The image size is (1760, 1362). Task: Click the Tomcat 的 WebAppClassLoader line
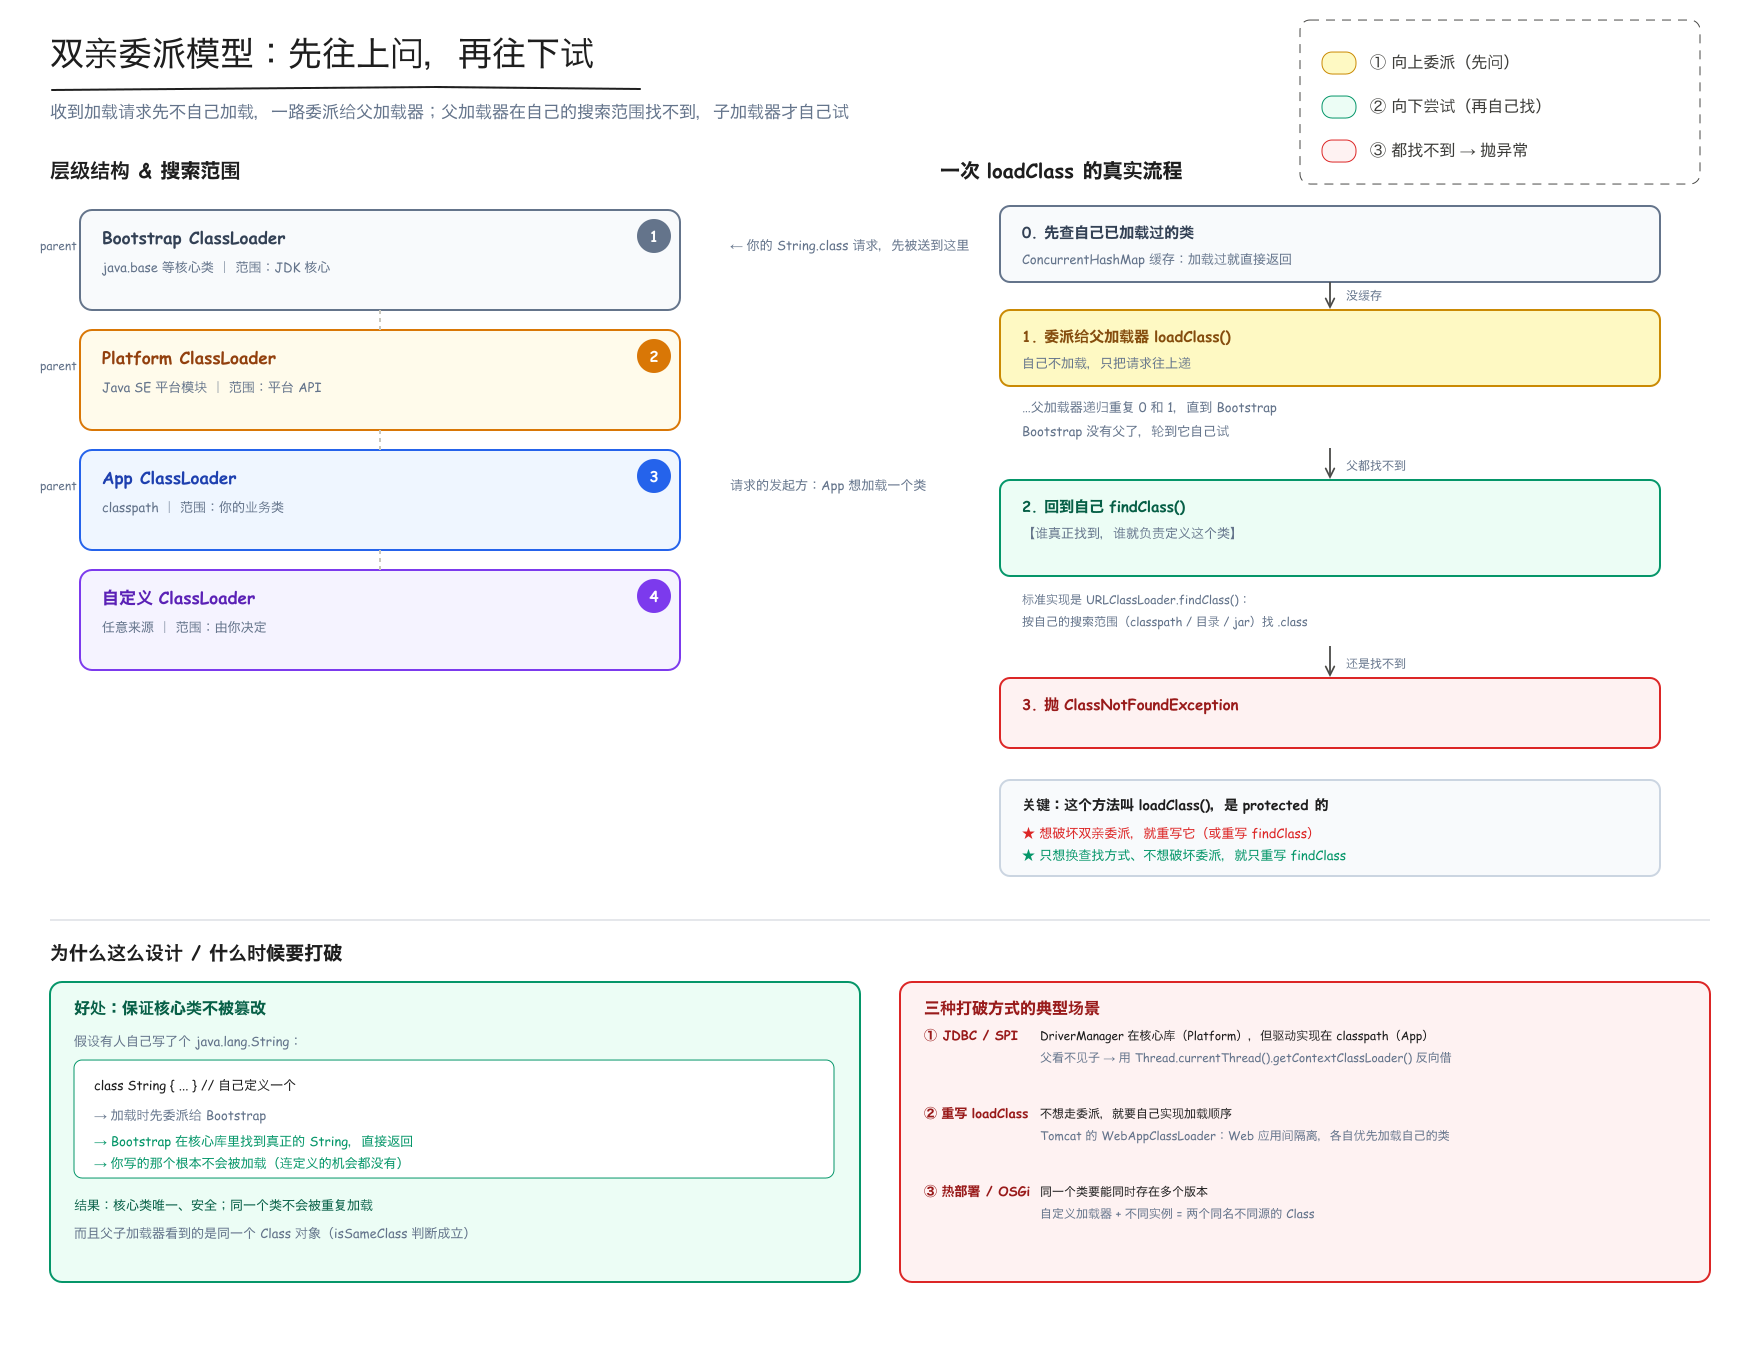tap(1245, 1136)
